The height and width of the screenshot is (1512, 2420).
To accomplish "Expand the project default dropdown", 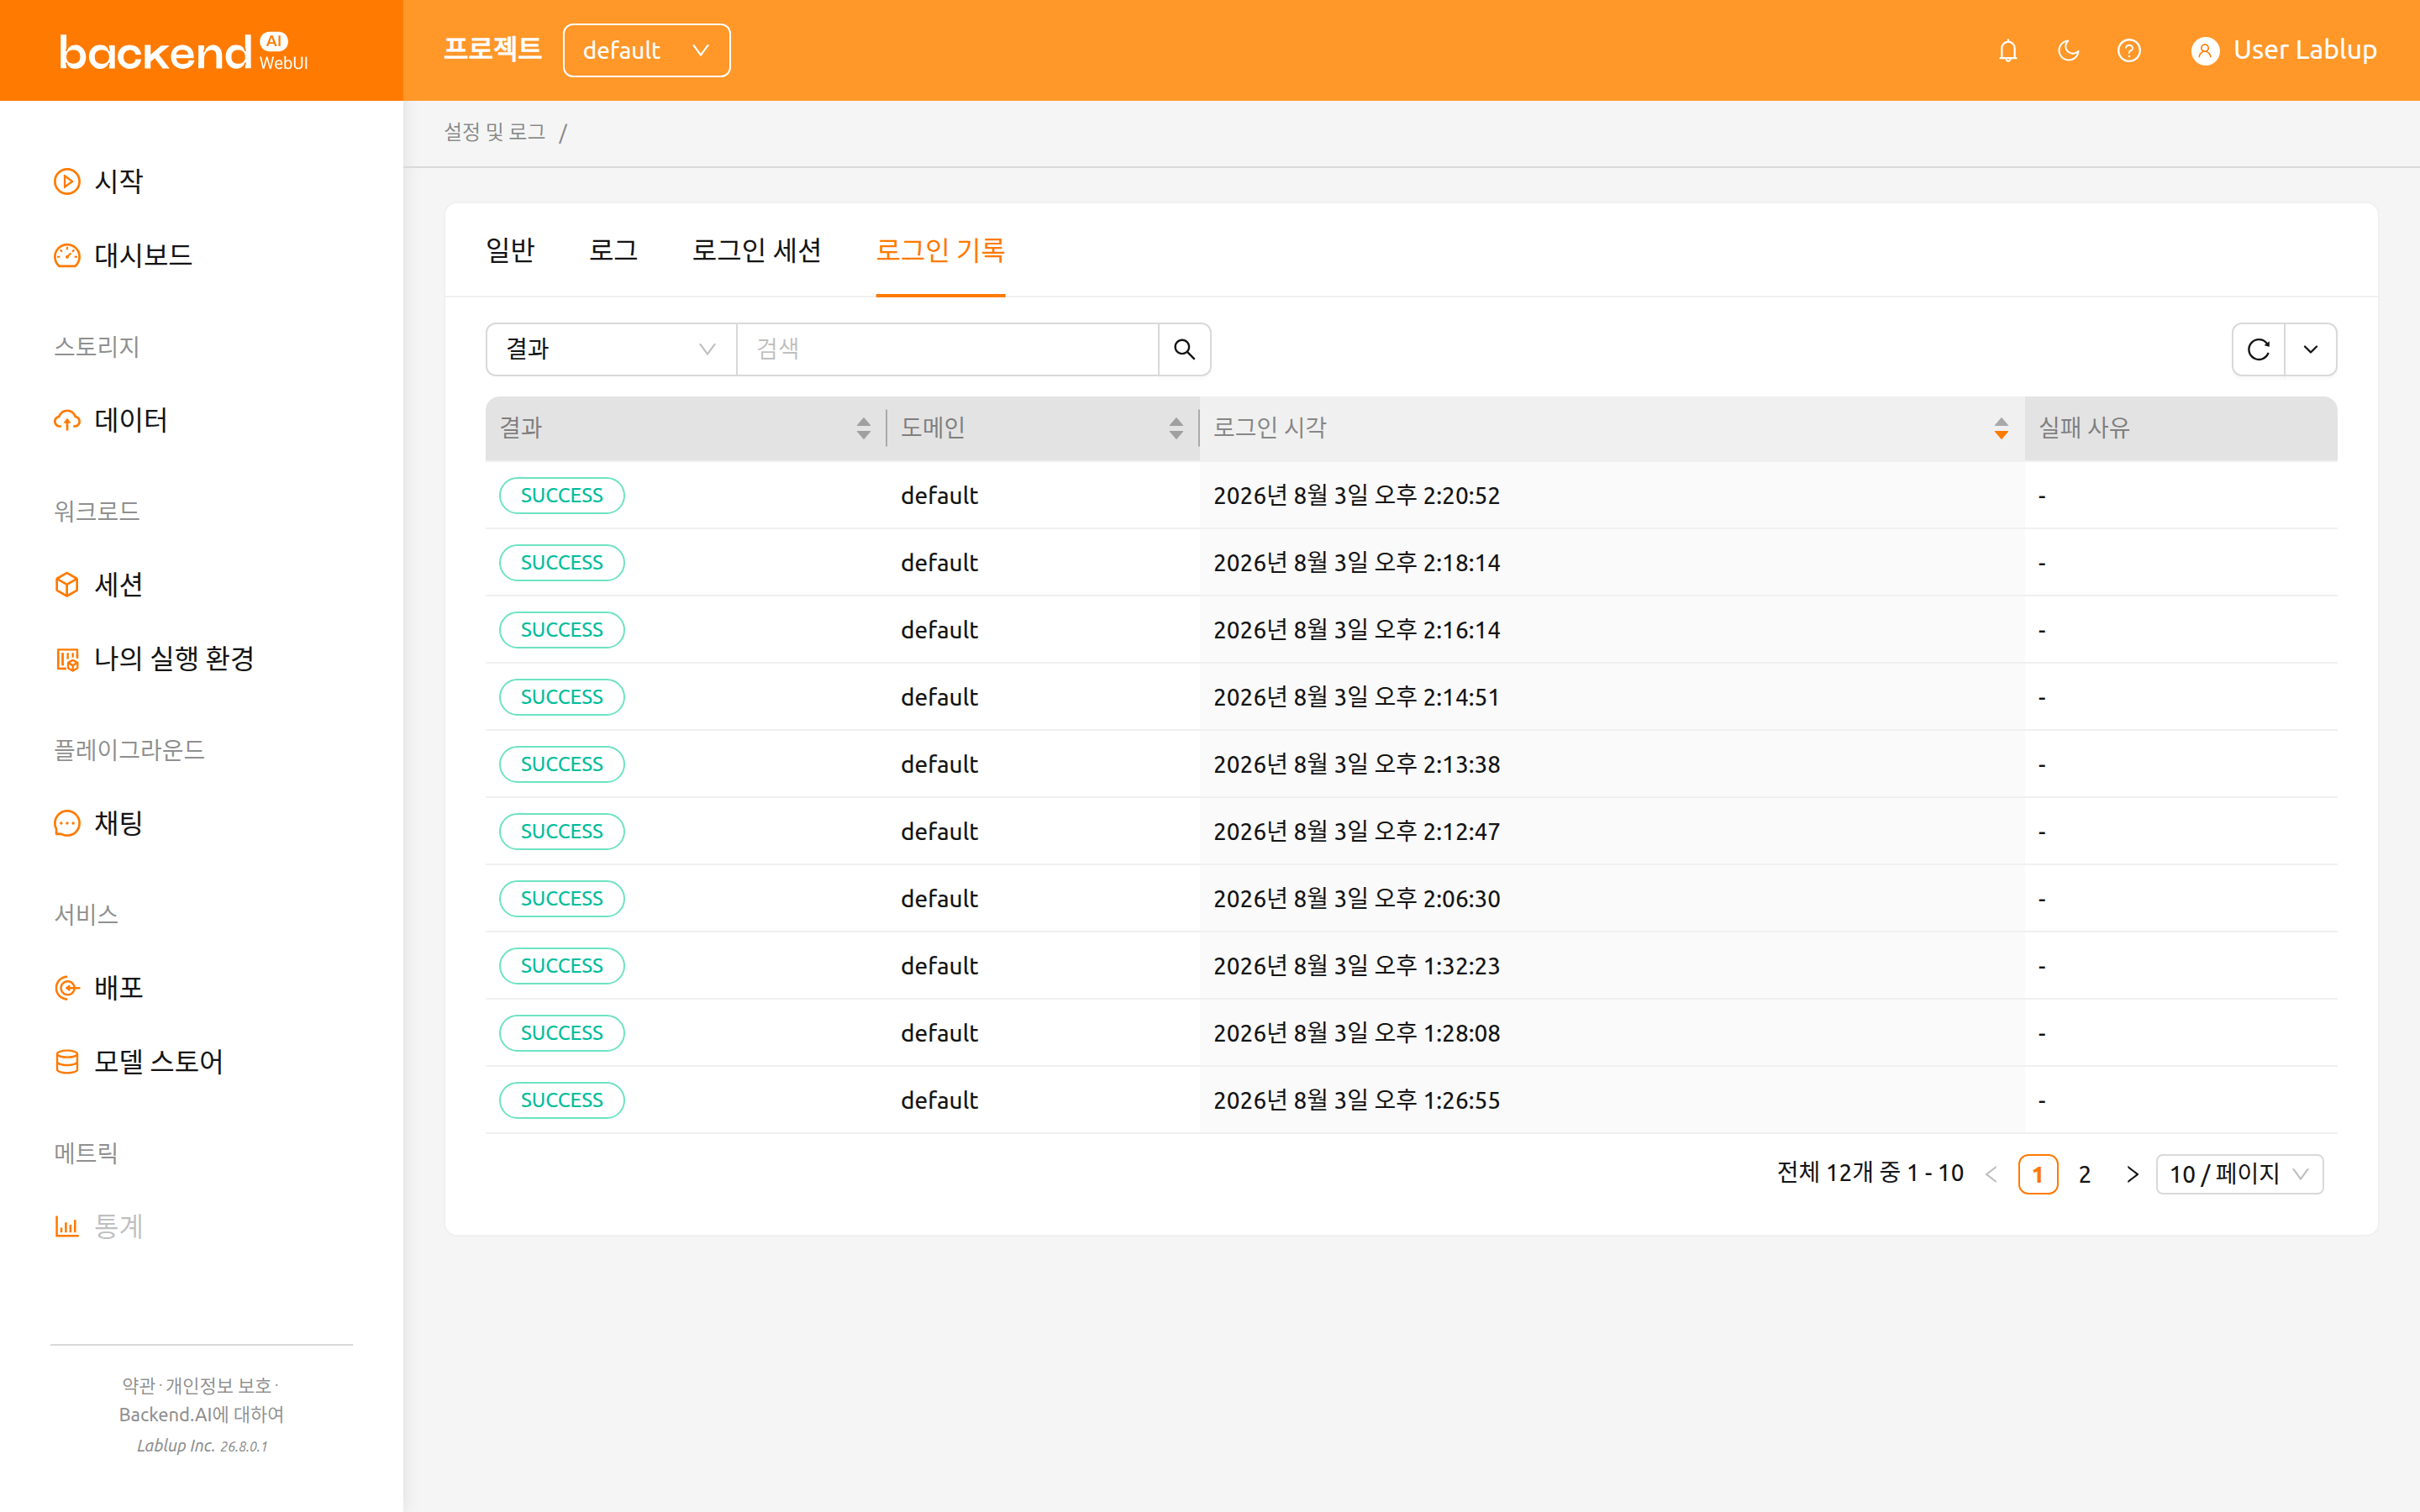I will click(x=647, y=50).
